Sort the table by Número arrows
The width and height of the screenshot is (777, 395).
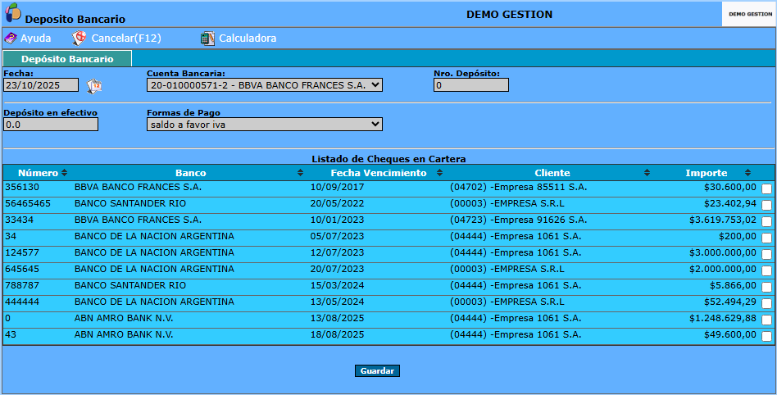pyautogui.click(x=64, y=173)
